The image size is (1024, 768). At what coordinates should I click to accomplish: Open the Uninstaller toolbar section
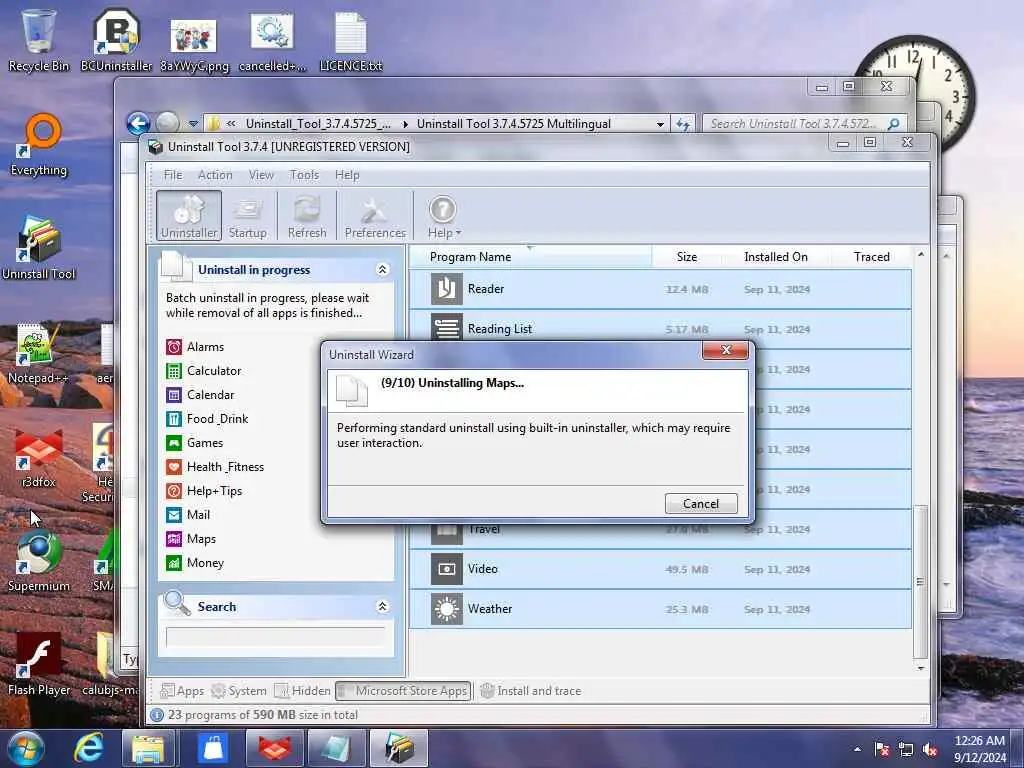[x=189, y=216]
